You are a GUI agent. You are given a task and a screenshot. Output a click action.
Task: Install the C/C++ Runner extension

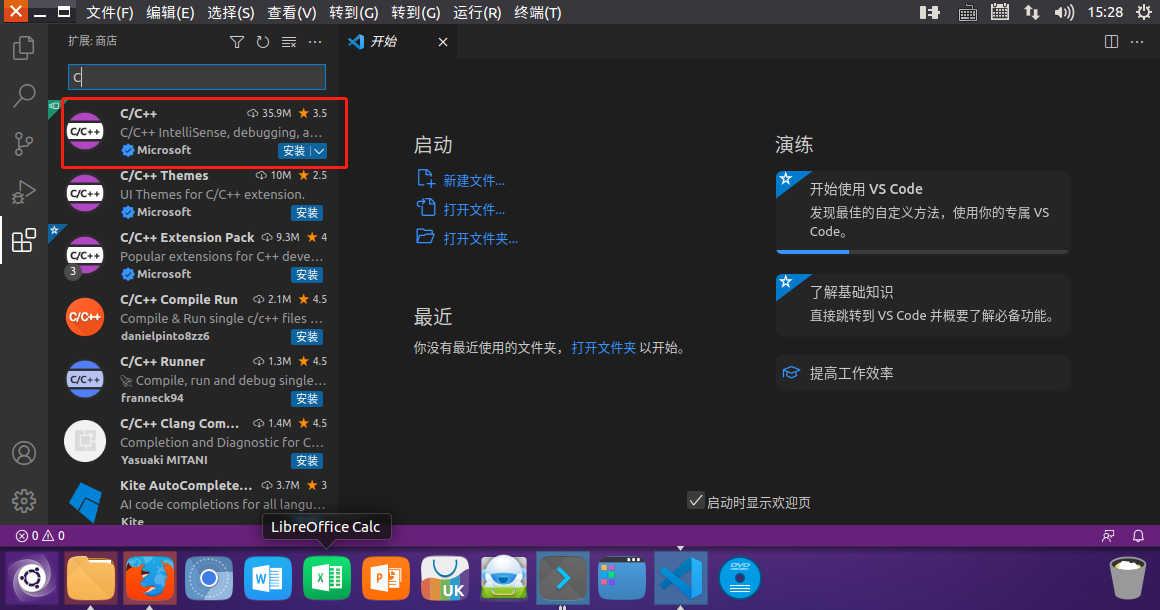point(307,399)
